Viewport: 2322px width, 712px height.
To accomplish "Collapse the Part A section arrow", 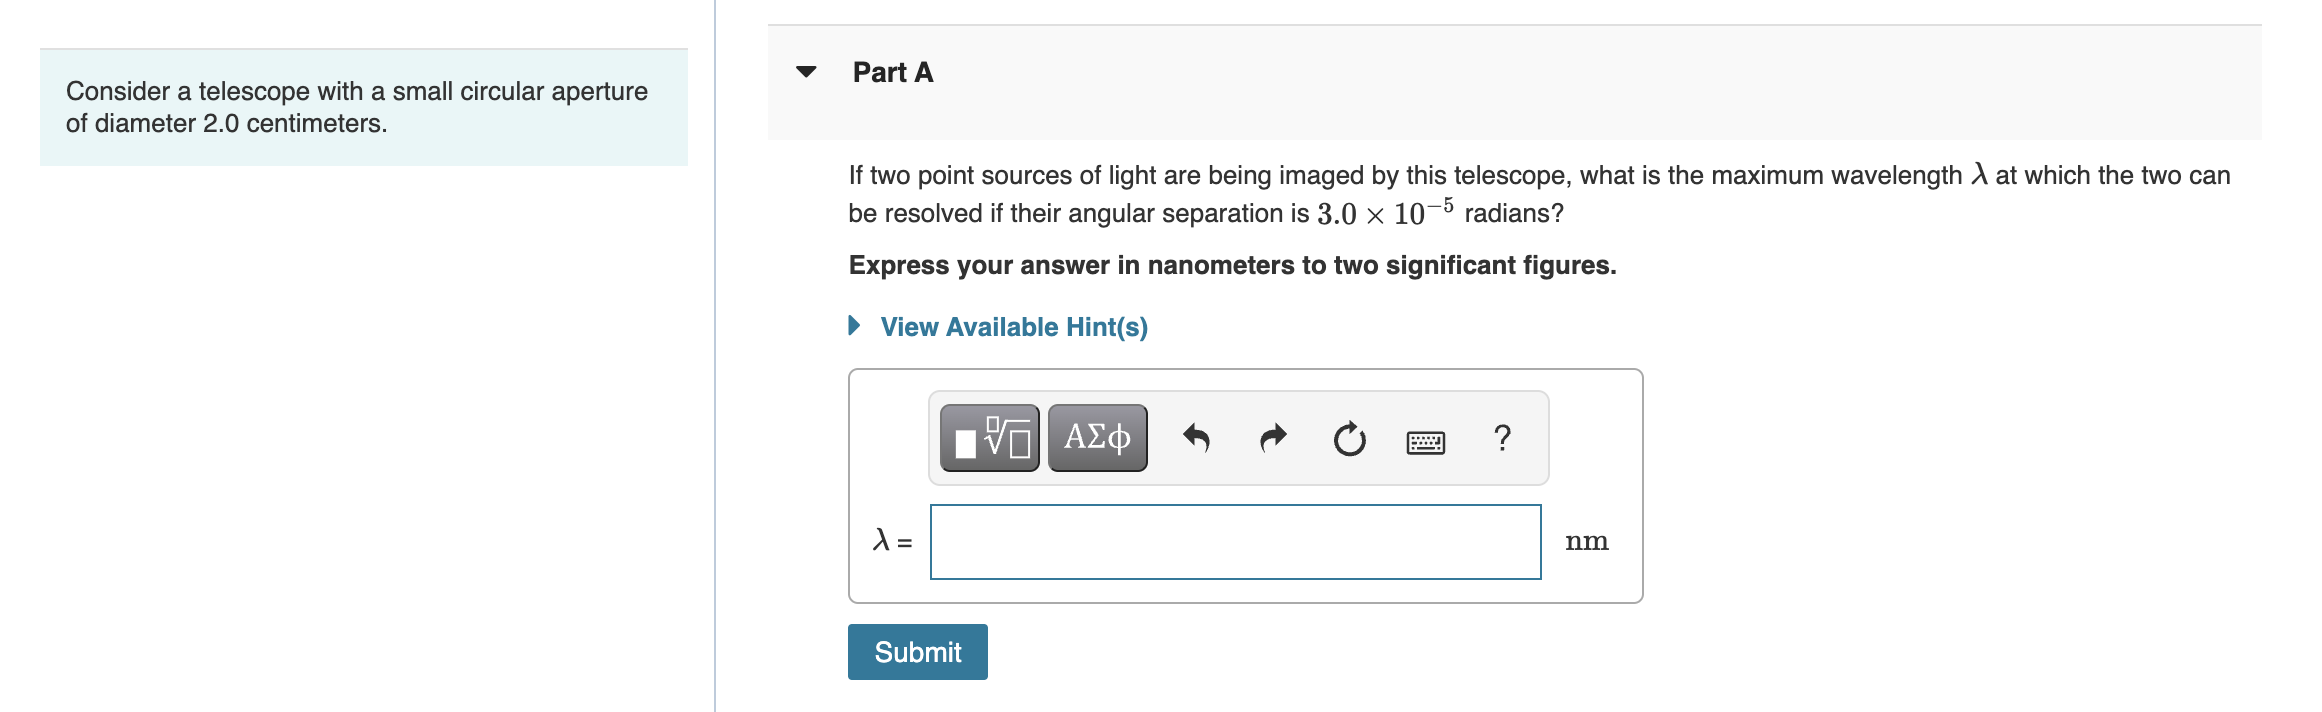I will (x=806, y=72).
